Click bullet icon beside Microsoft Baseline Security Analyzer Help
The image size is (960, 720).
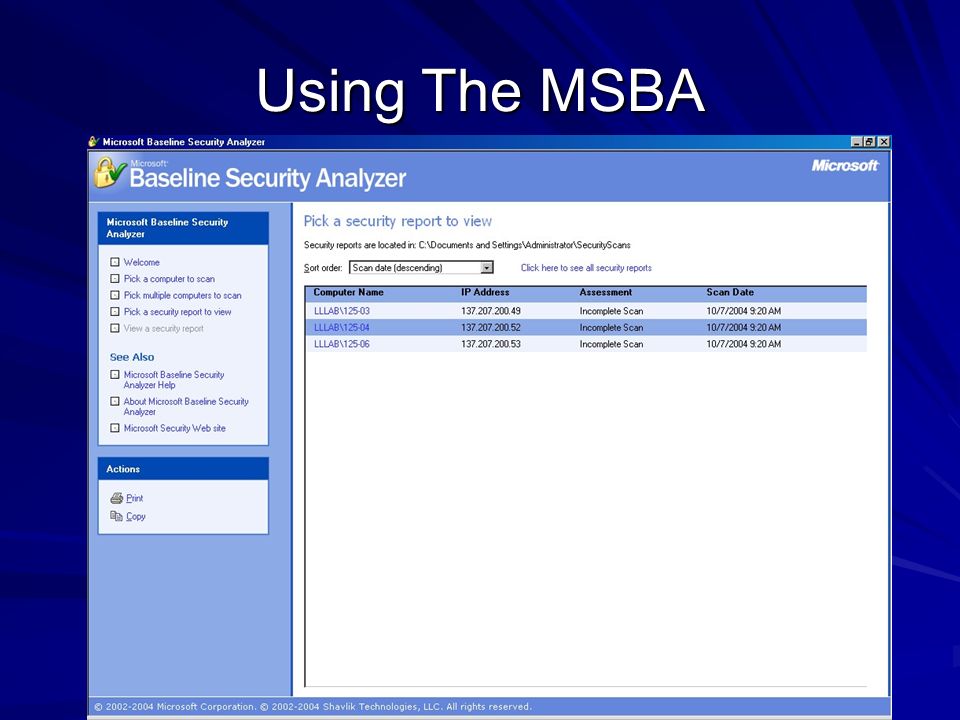(x=114, y=375)
